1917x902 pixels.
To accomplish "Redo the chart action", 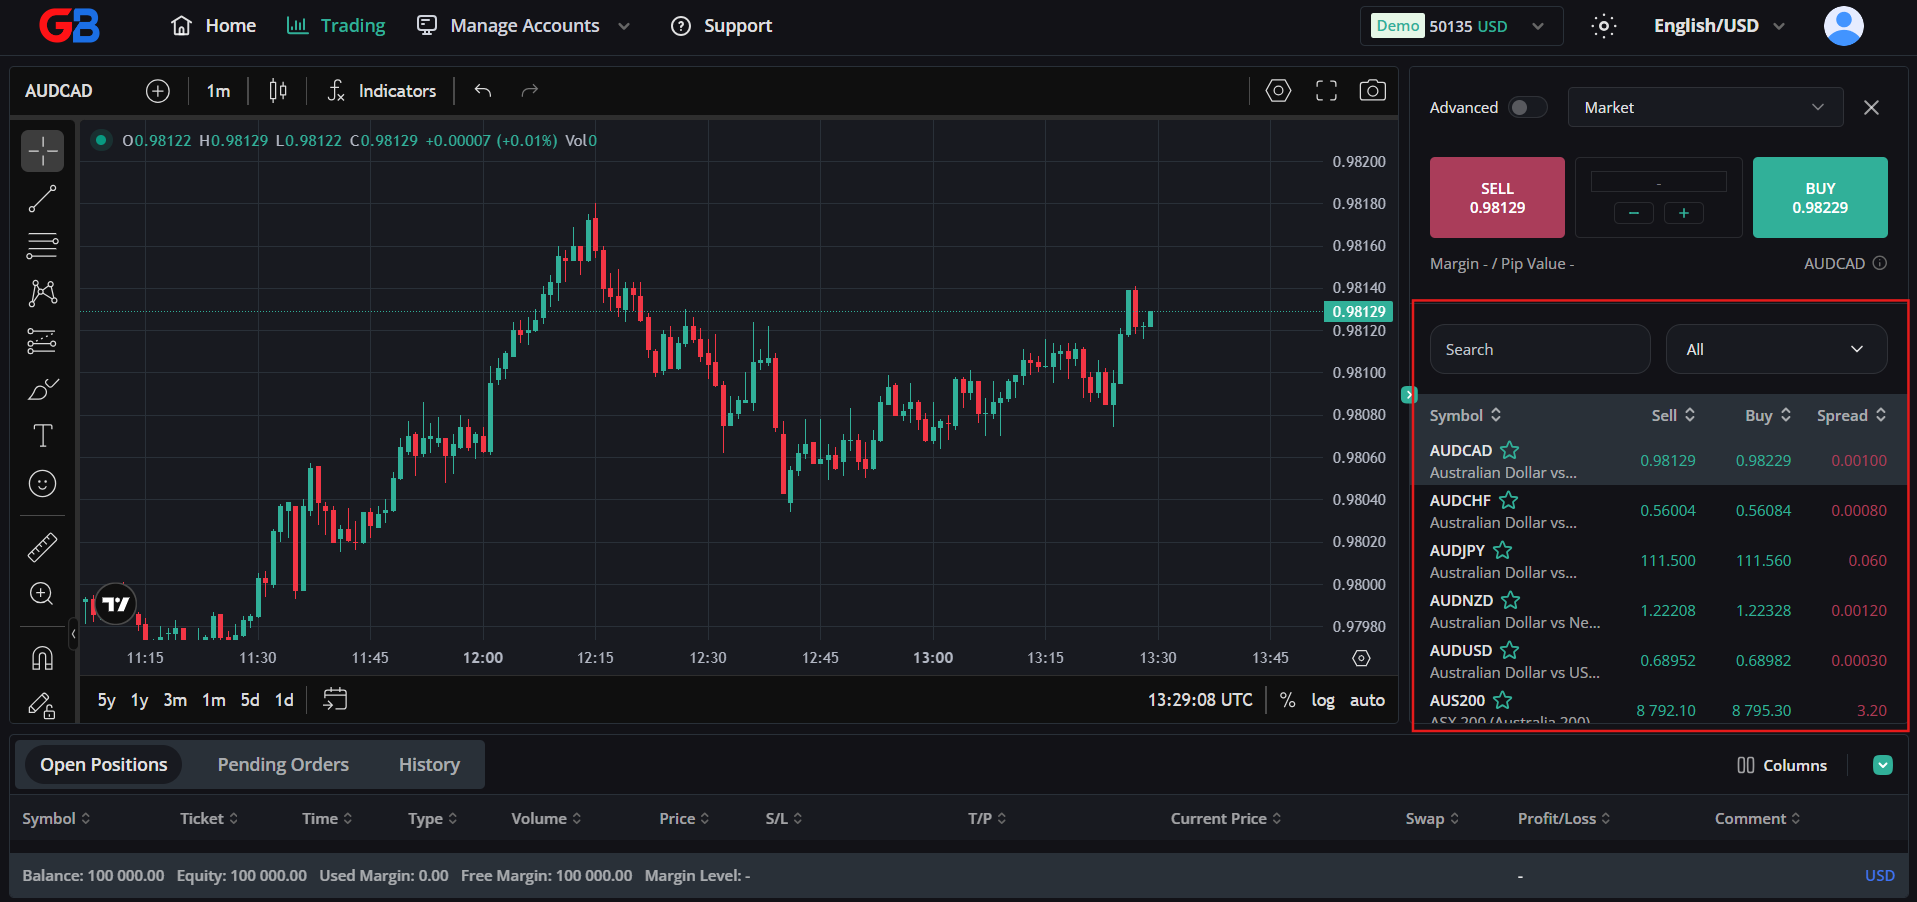I will [530, 91].
